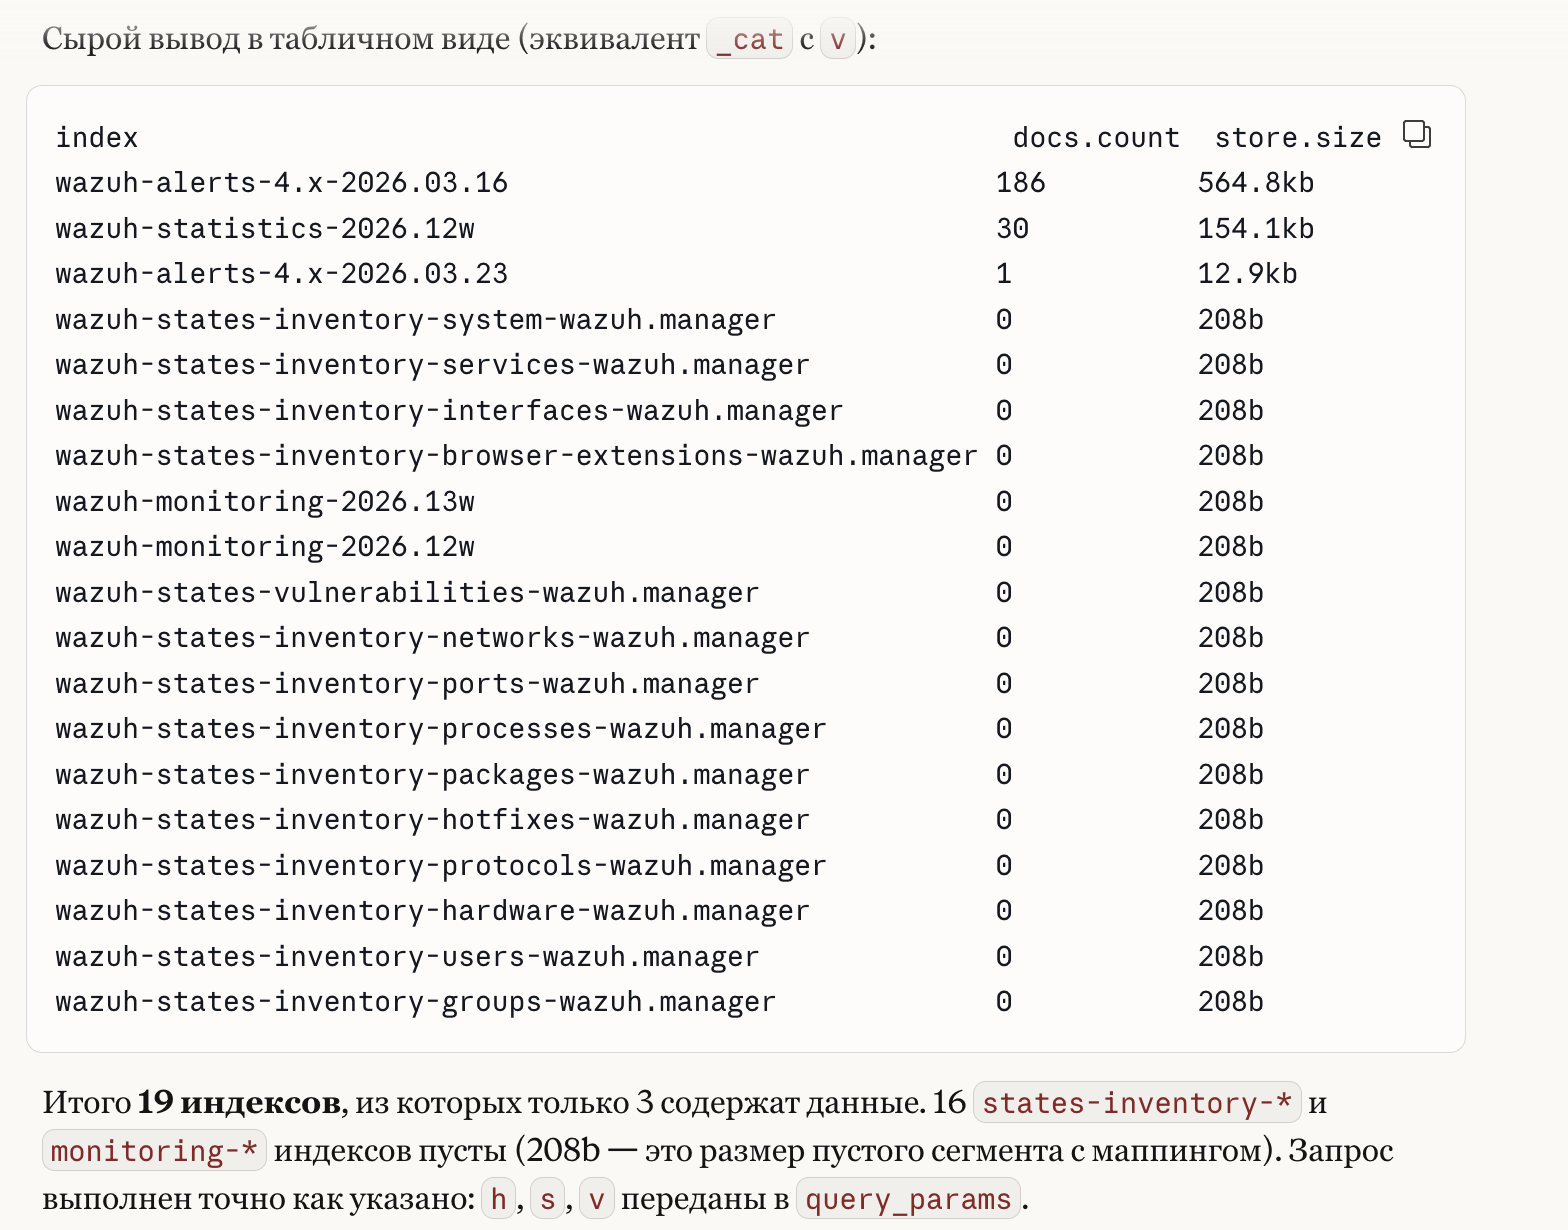Screen dimensions: 1568x1230
Task: Click the store size 12.9kb
Action: pos(1248,274)
